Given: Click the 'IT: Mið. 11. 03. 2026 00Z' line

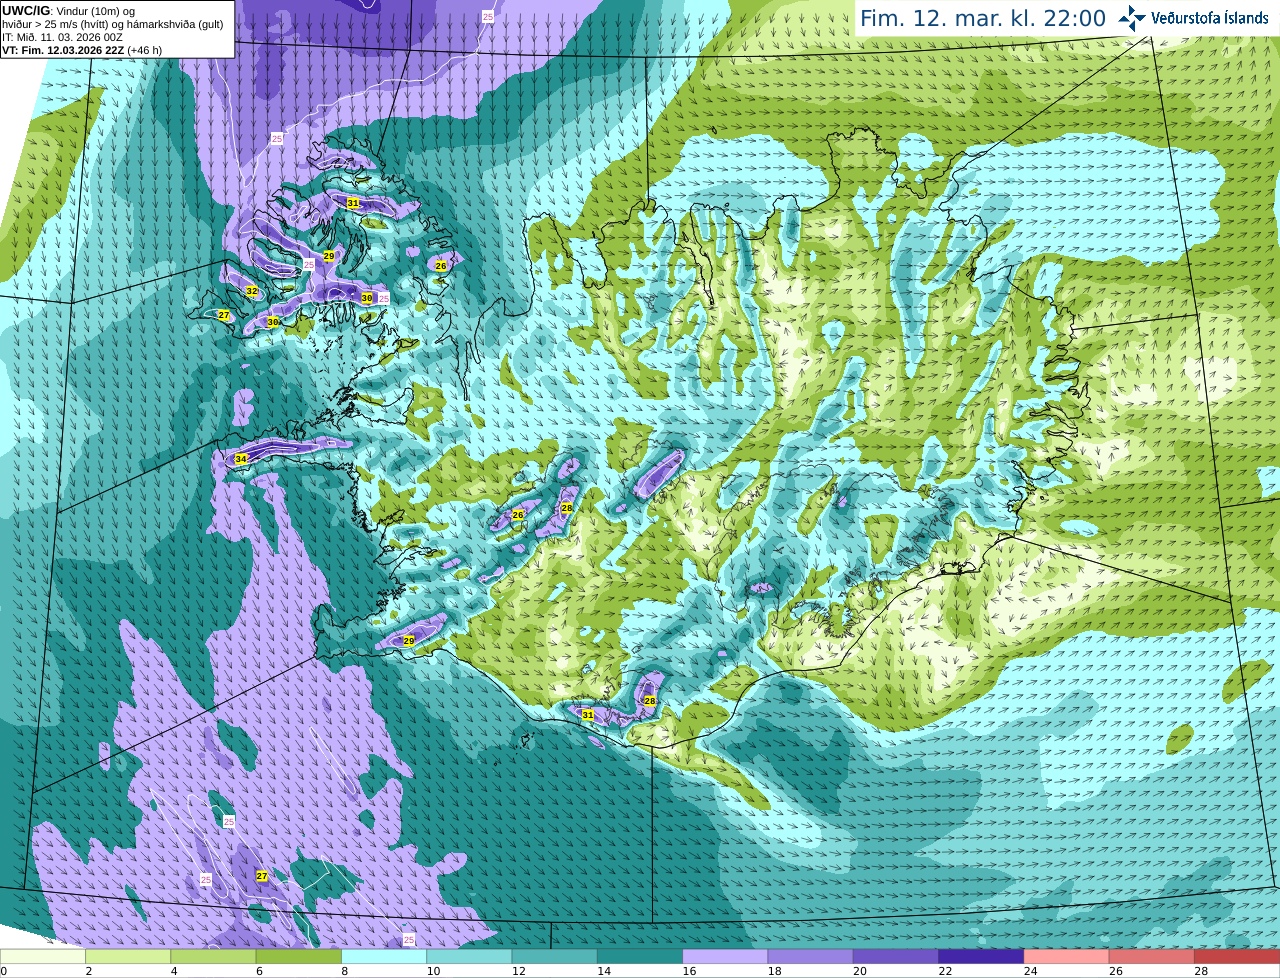Looking at the screenshot, I should pos(62,37).
